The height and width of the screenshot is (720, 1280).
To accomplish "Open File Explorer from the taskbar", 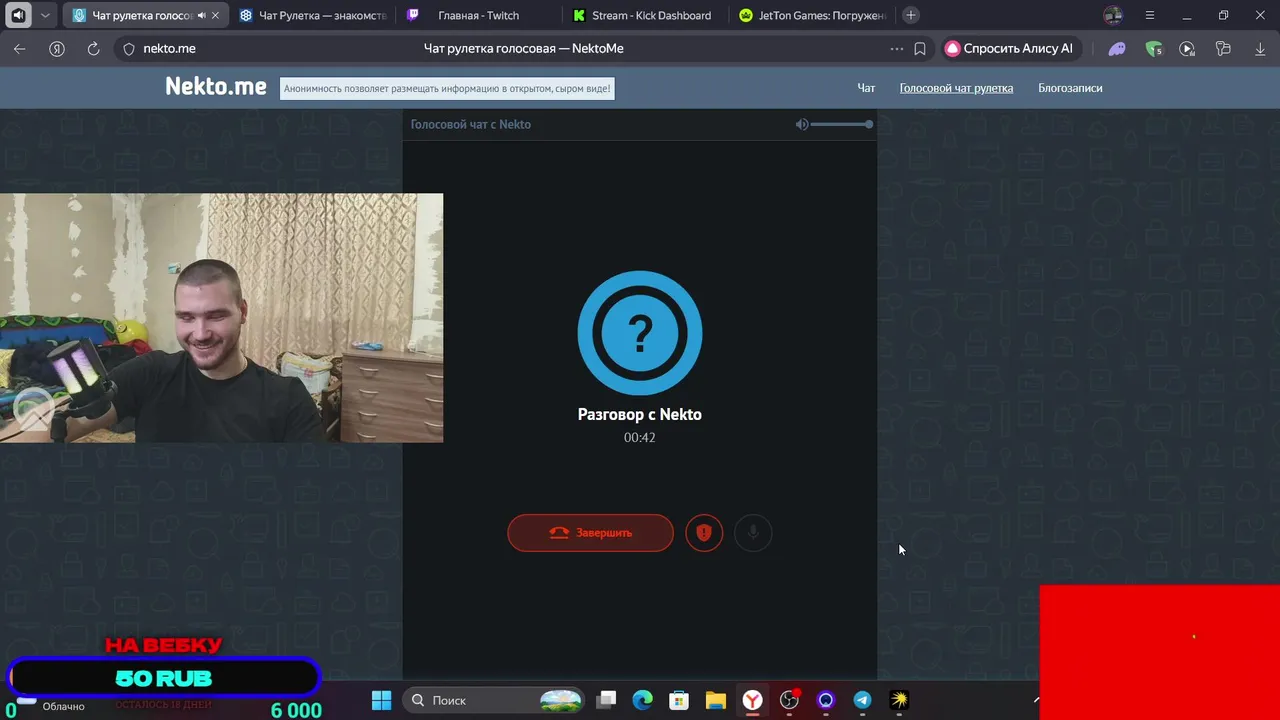I will point(715,700).
